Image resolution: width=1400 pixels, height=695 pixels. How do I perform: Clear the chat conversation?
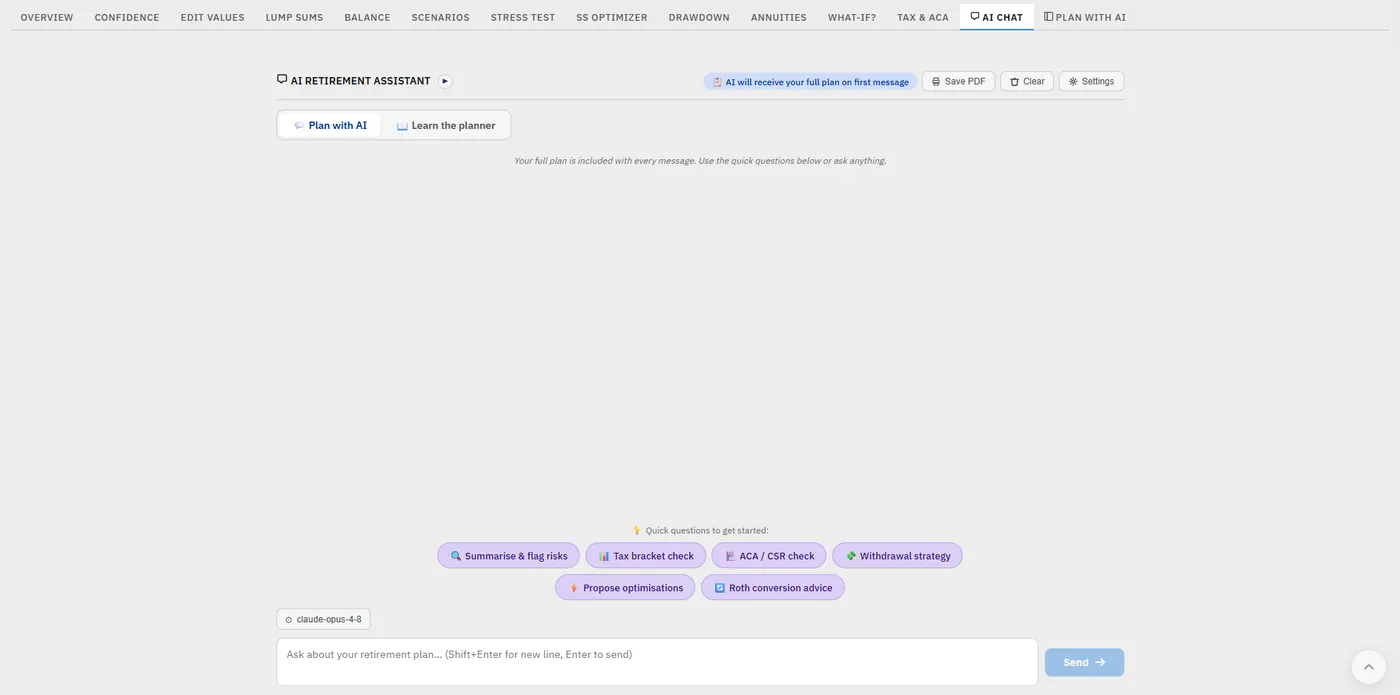coord(1027,81)
